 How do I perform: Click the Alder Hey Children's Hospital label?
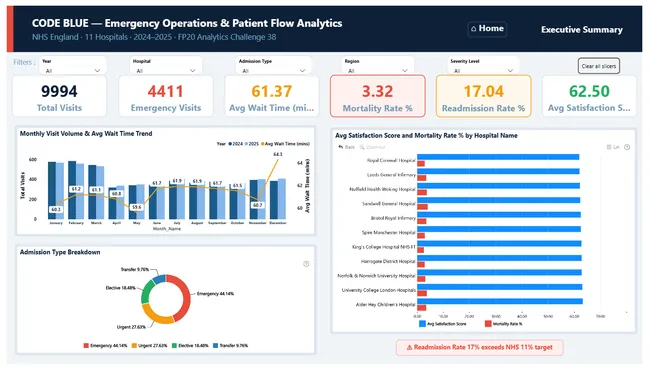[386, 305]
